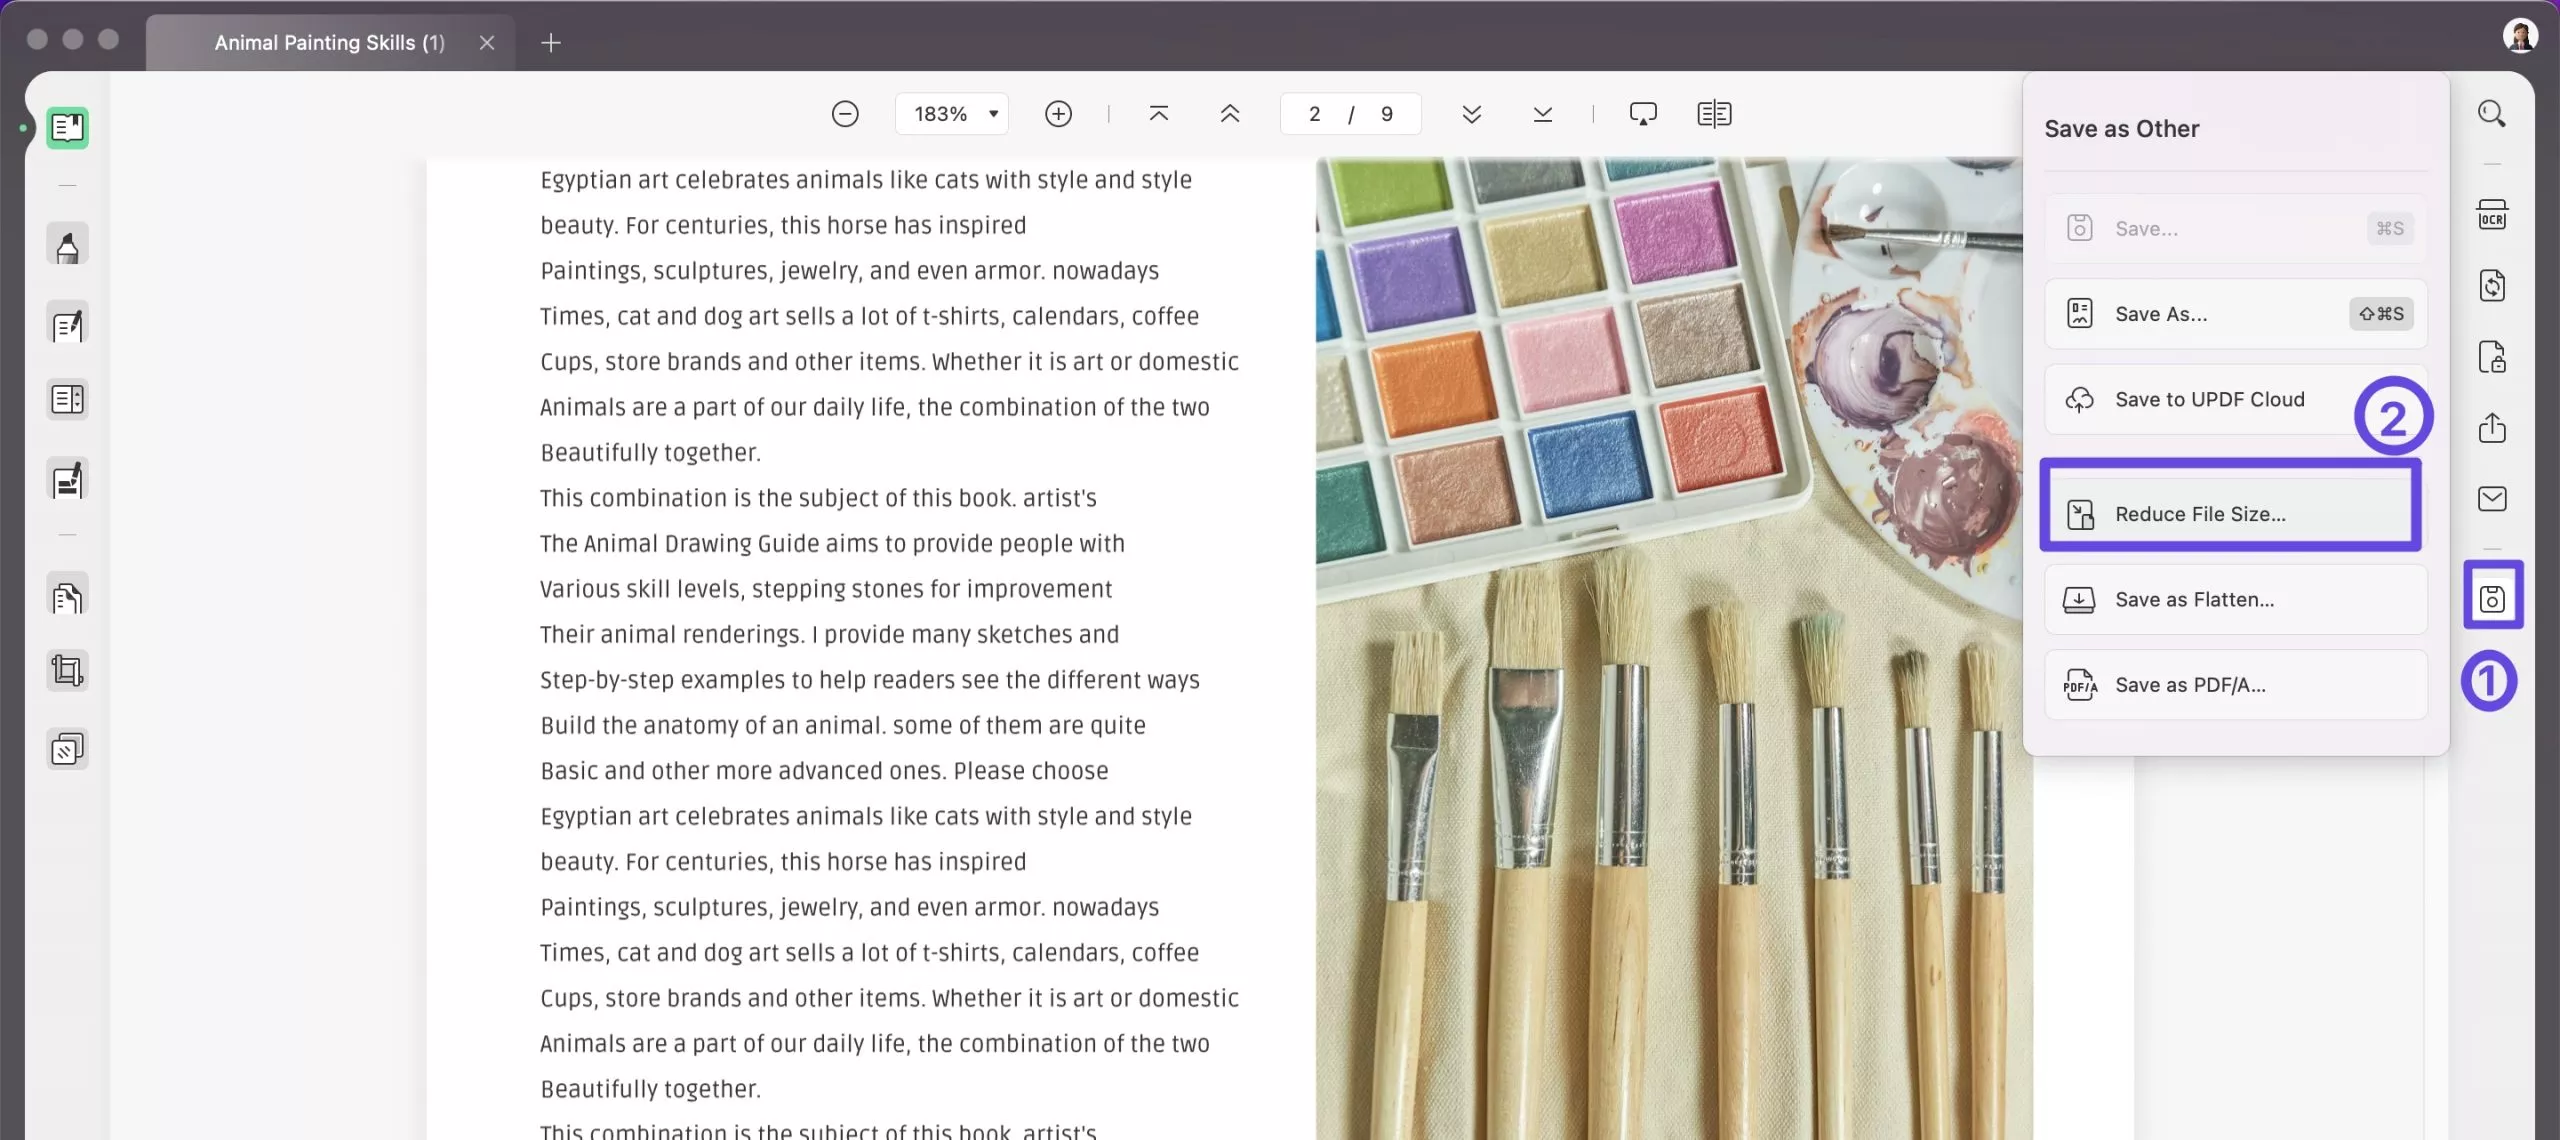Viewport: 2560px width, 1140px height.
Task: Choose Save as Flatten... option
Action: click(2236, 600)
